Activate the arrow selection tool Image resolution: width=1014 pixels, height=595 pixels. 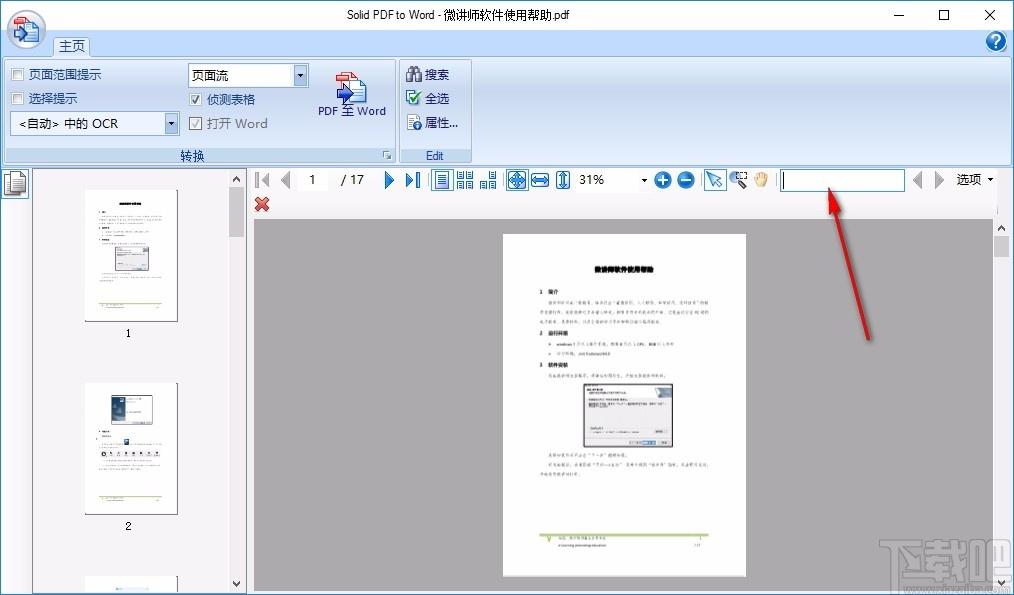point(714,180)
